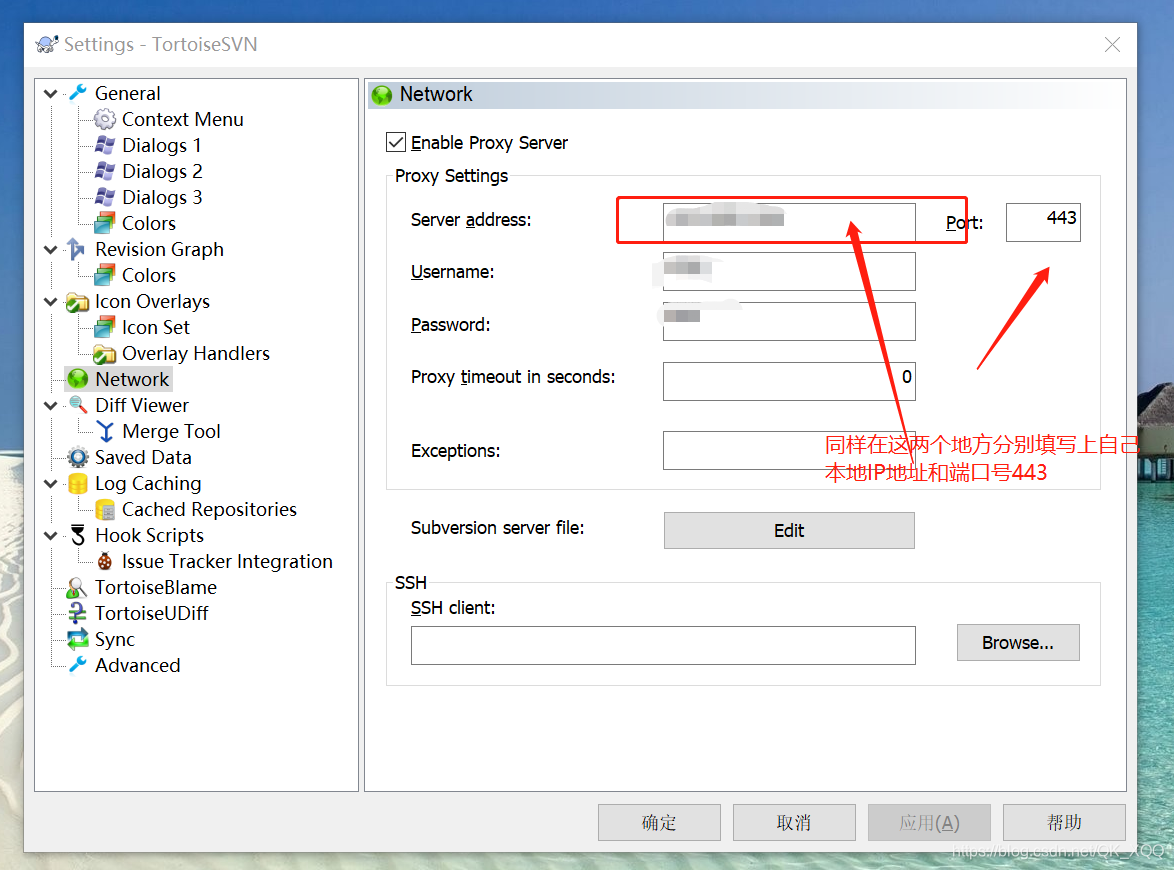Viewport: 1174px width, 870px height.
Task: Select Merge Tool tree entry
Action: point(171,431)
